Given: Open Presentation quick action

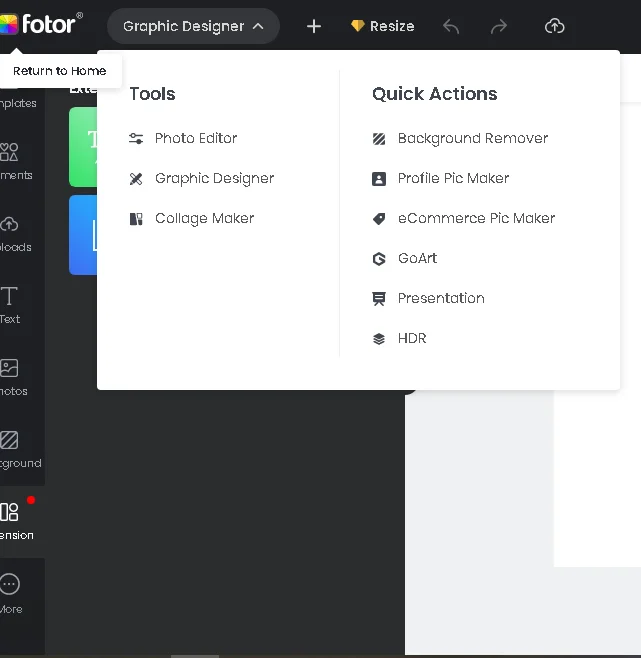Looking at the screenshot, I should 428,298.
